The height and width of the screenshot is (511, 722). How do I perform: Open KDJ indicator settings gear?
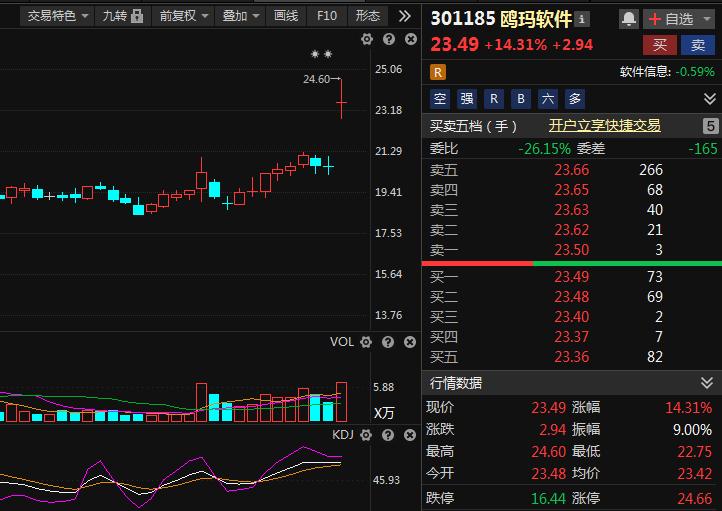tap(366, 435)
